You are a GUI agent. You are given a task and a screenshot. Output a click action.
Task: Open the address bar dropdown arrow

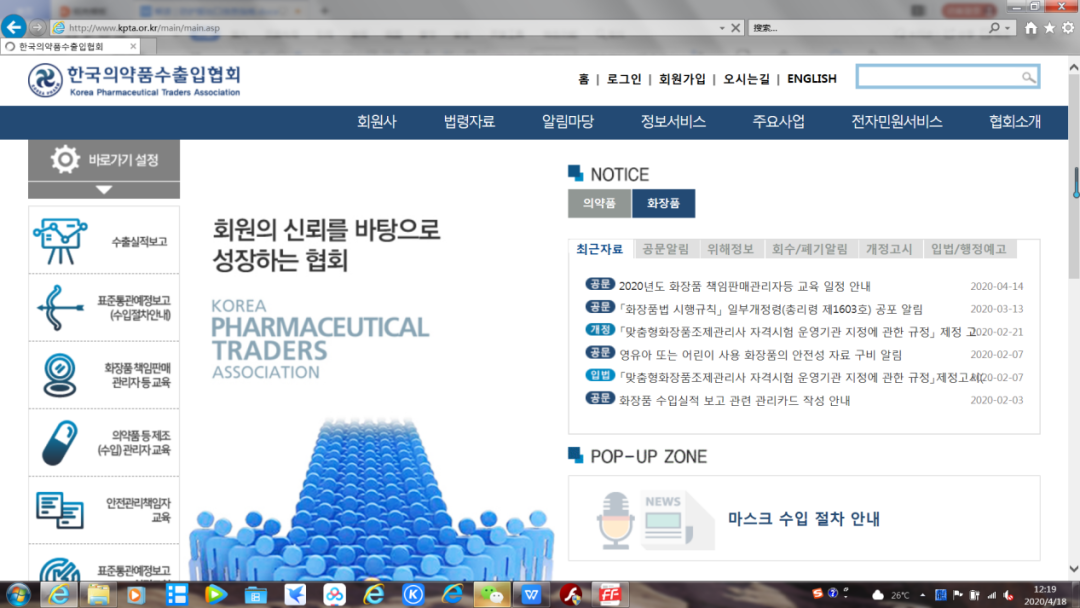point(721,28)
